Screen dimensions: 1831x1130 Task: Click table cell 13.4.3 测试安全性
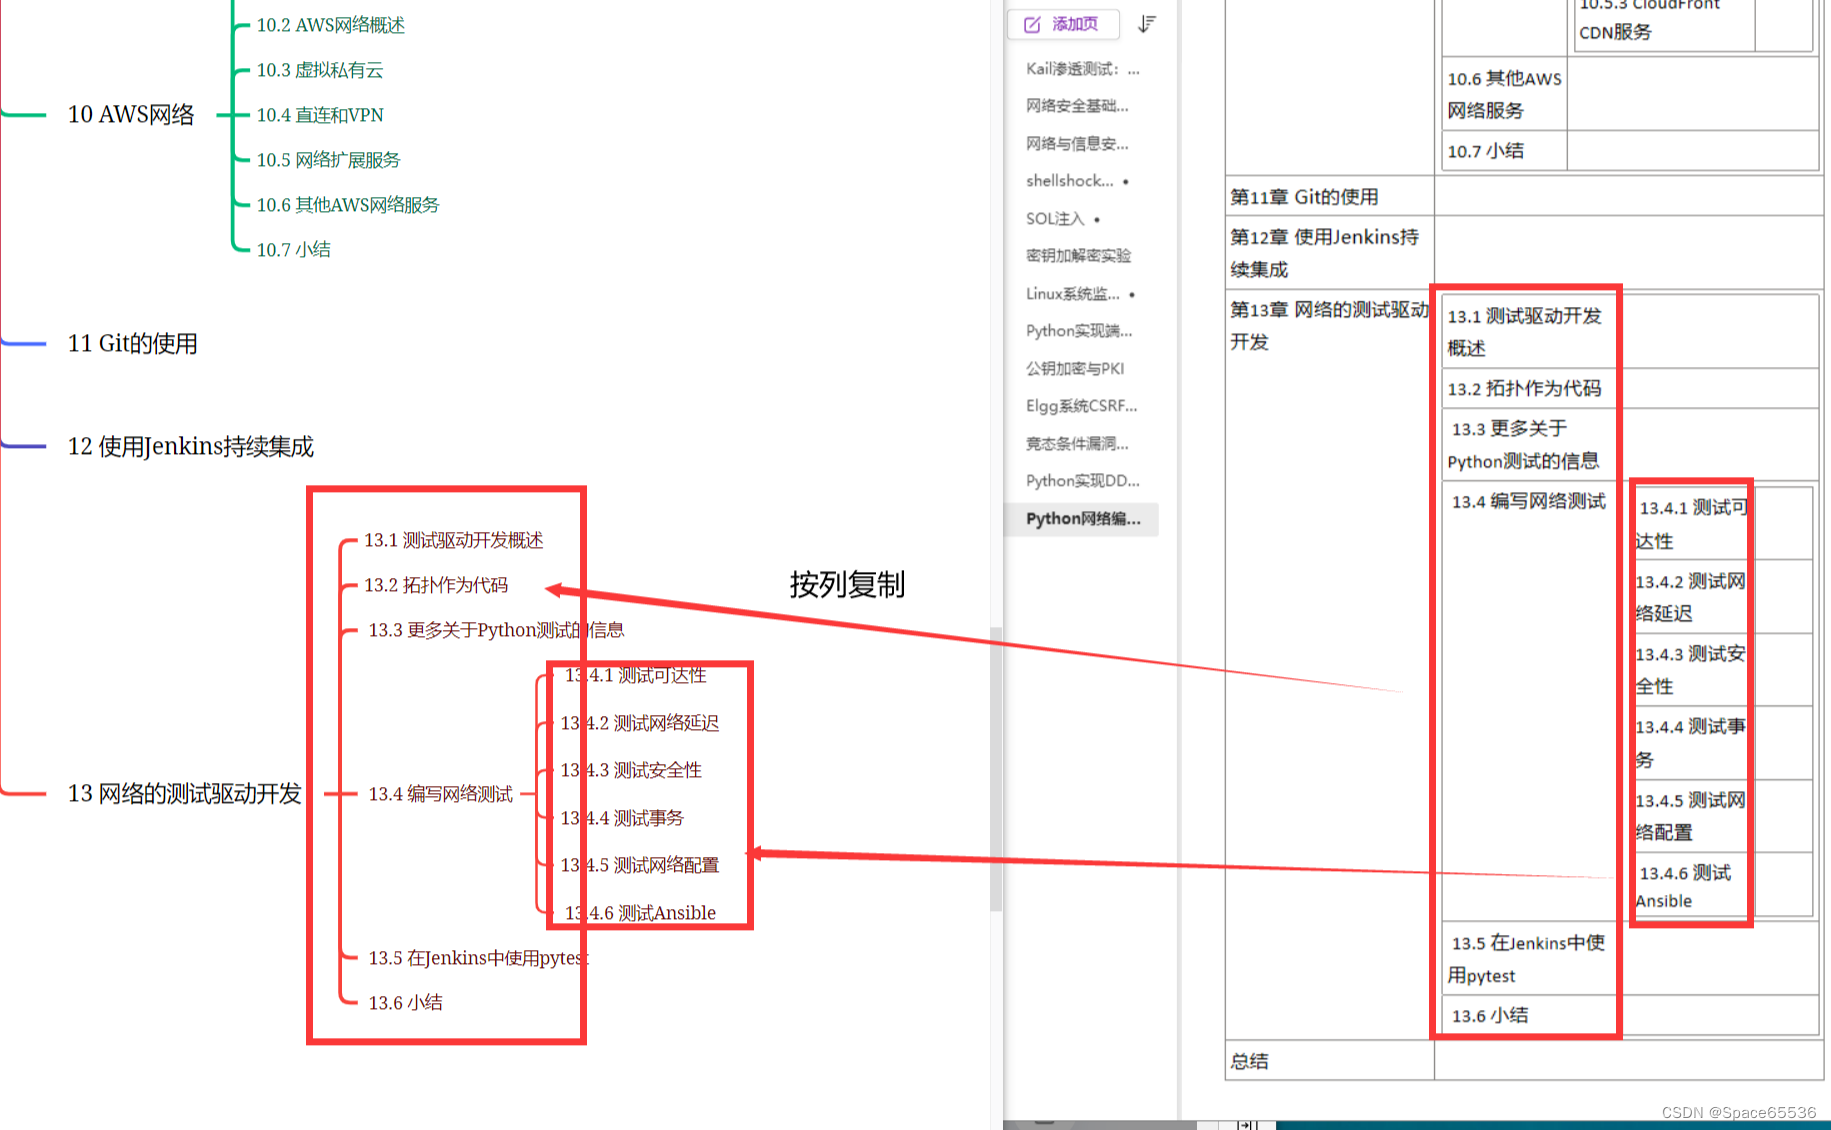click(x=1692, y=670)
